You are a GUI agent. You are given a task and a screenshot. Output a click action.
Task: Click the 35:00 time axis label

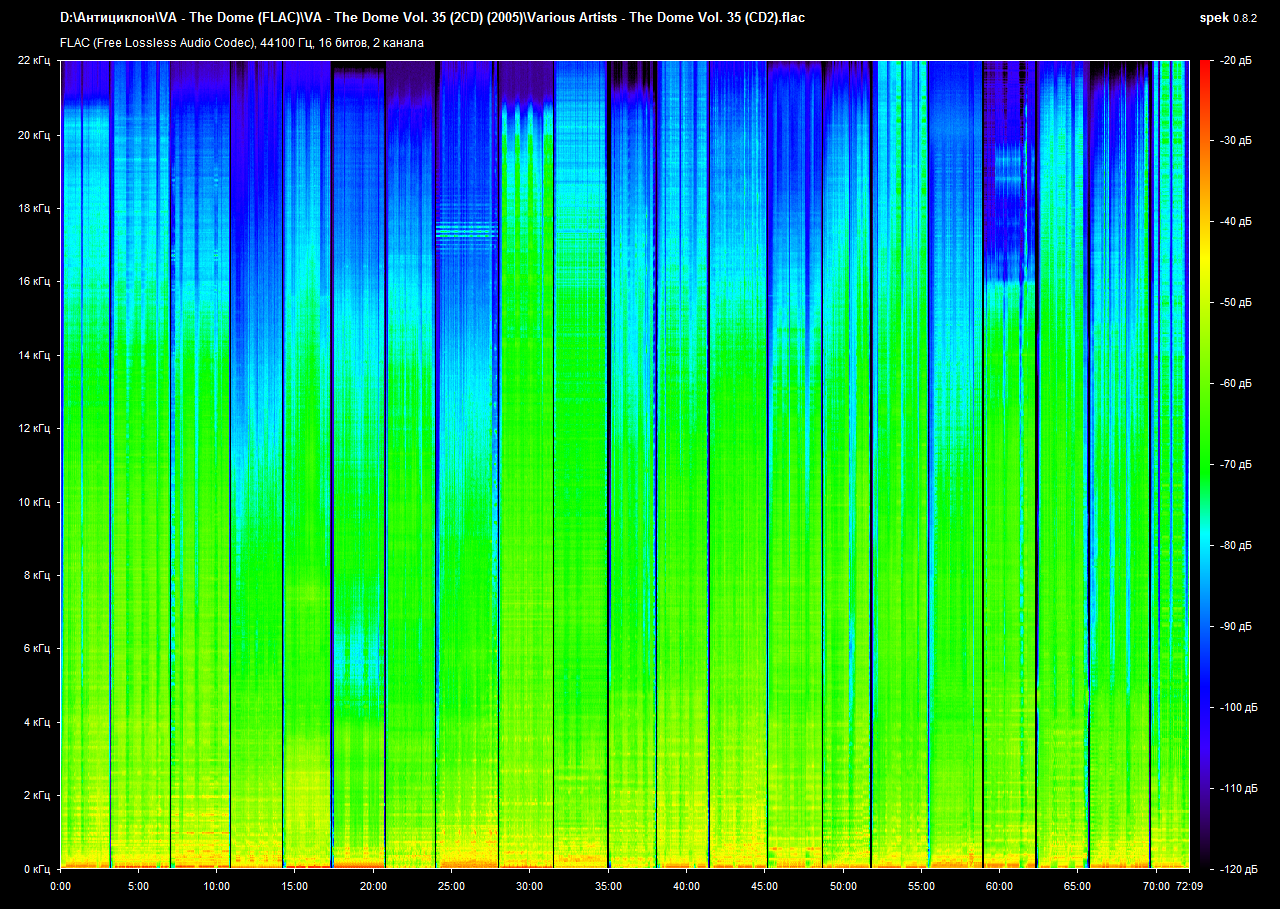(608, 886)
